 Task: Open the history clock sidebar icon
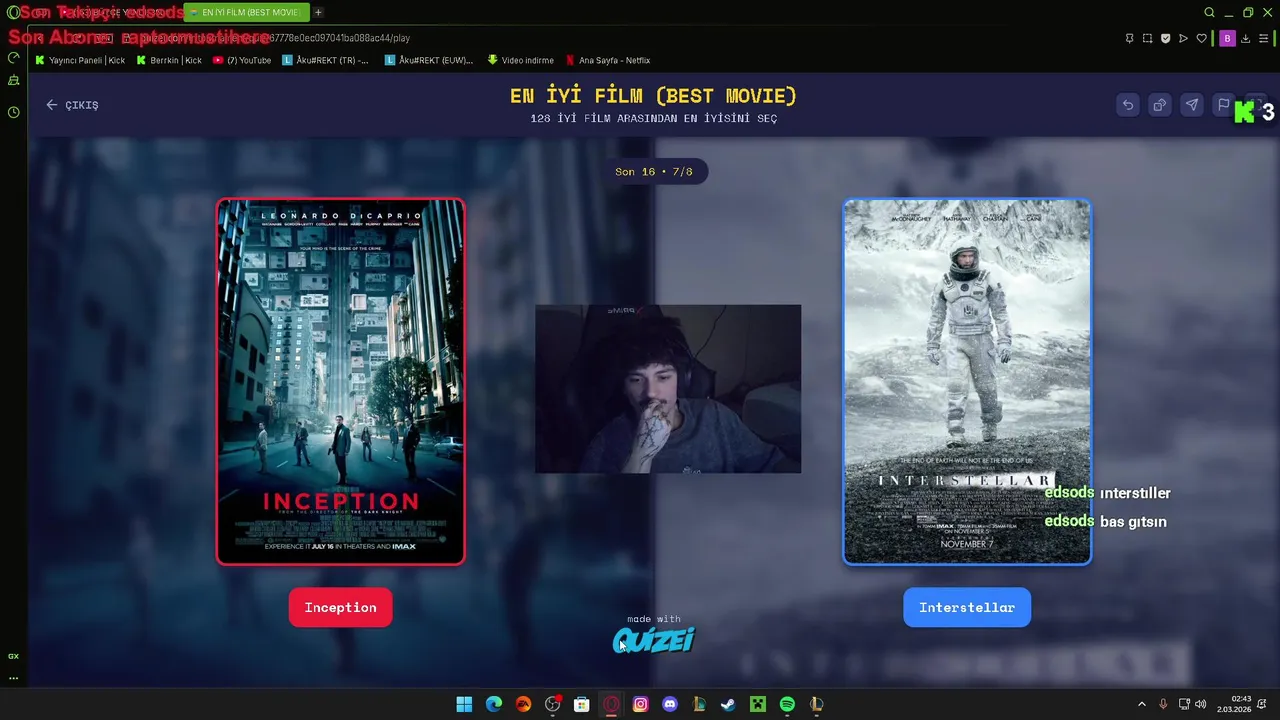(13, 112)
